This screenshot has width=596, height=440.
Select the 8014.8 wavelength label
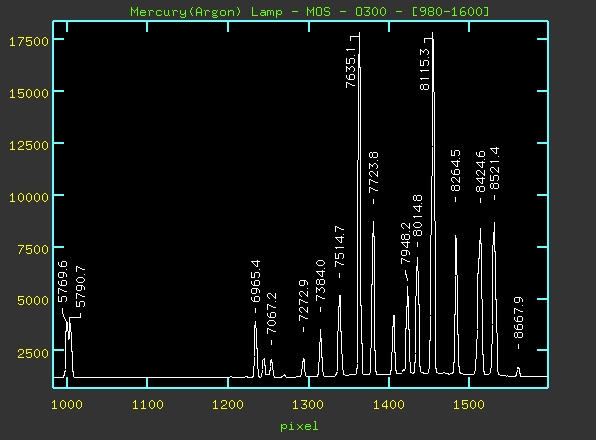coord(417,215)
